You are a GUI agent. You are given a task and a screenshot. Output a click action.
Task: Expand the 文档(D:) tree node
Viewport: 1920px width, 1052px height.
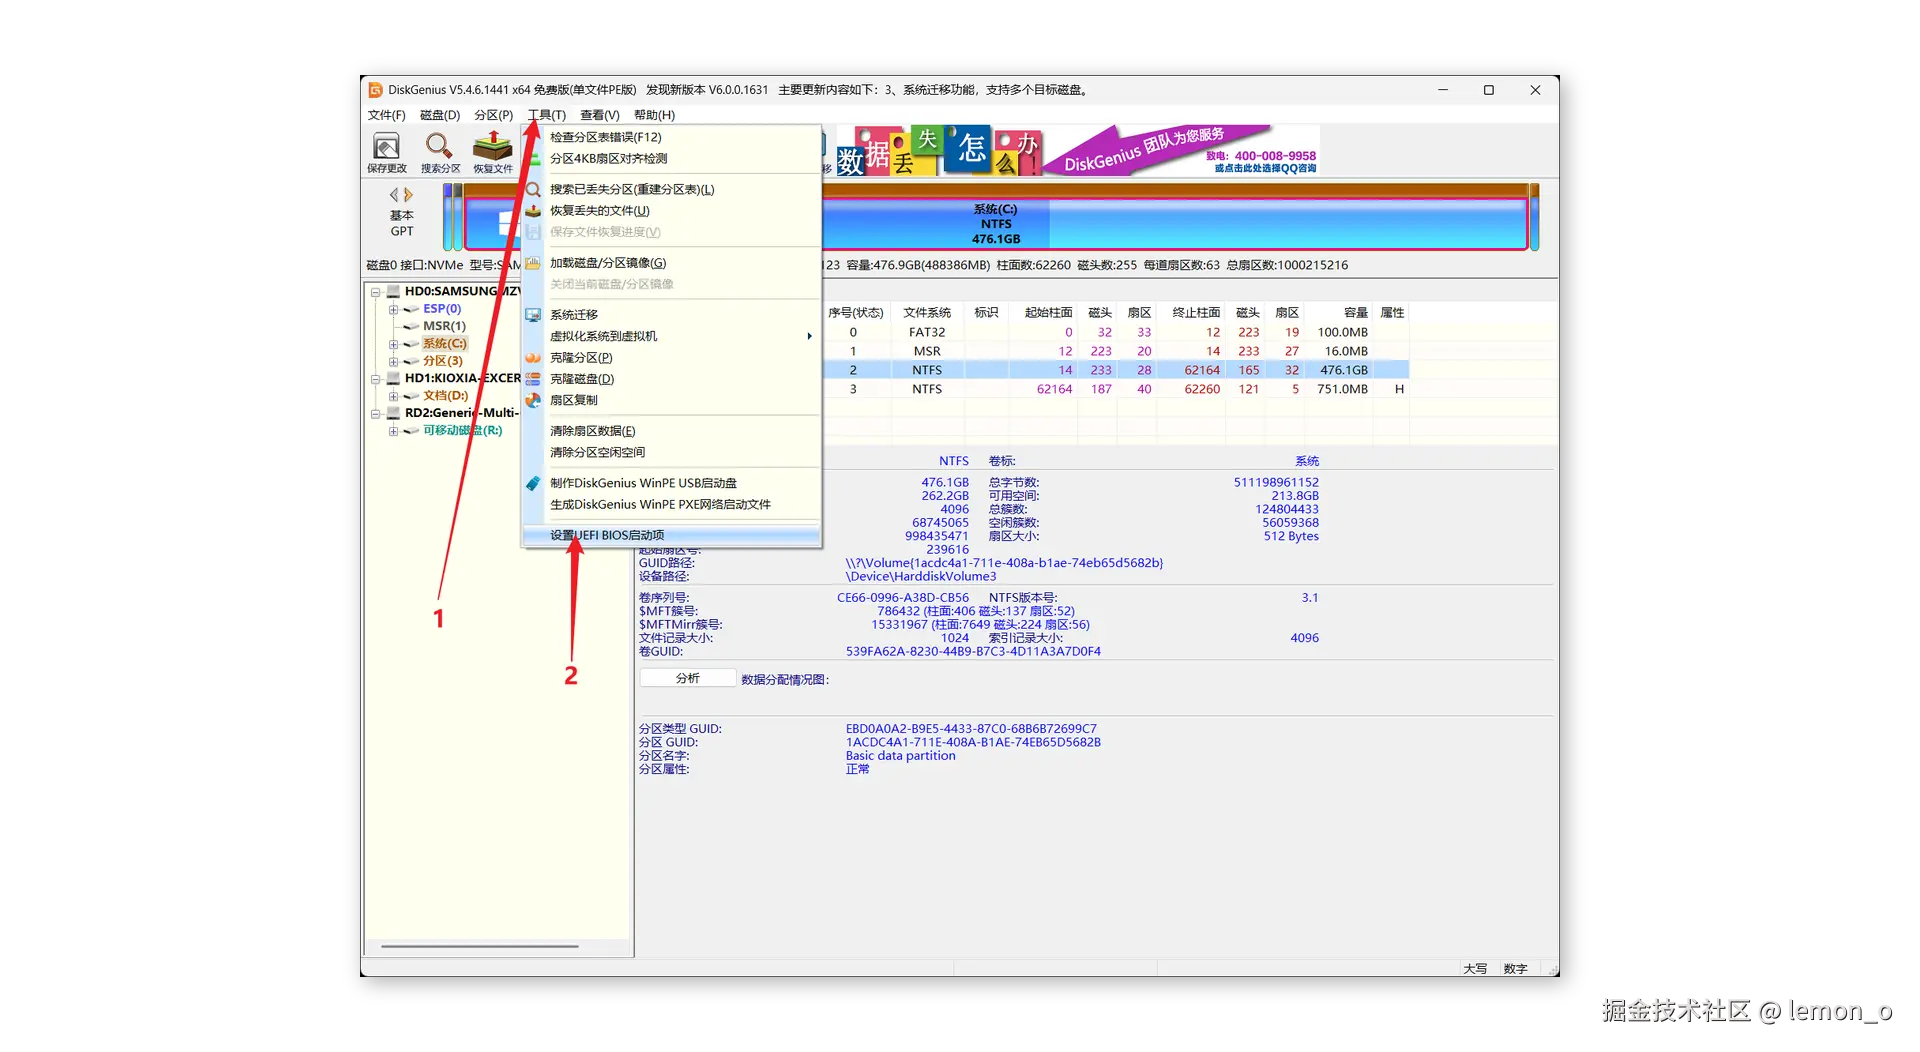click(393, 396)
